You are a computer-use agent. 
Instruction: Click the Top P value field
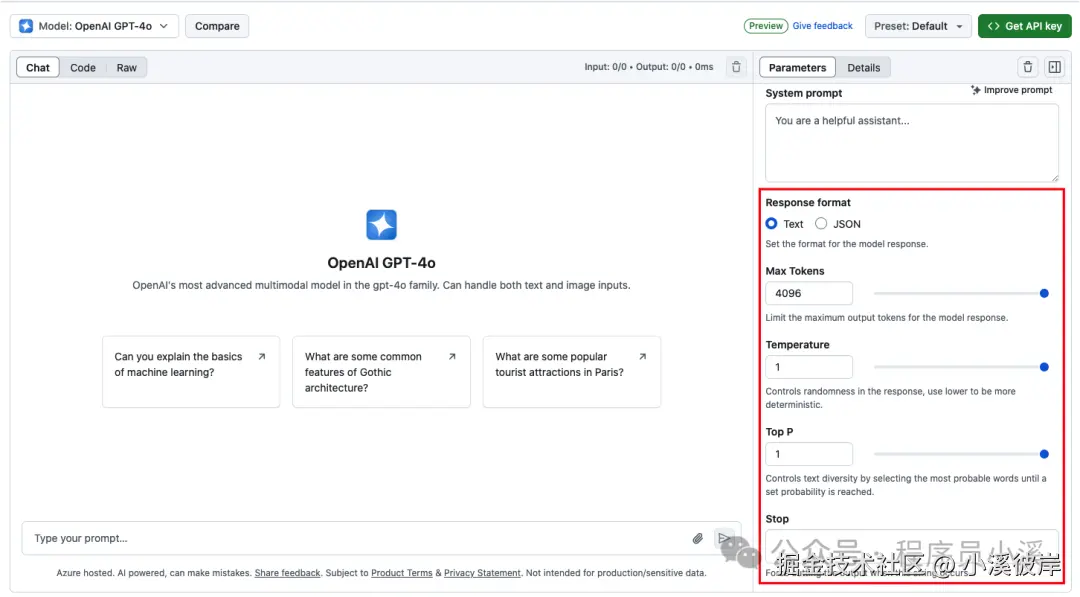[809, 454]
